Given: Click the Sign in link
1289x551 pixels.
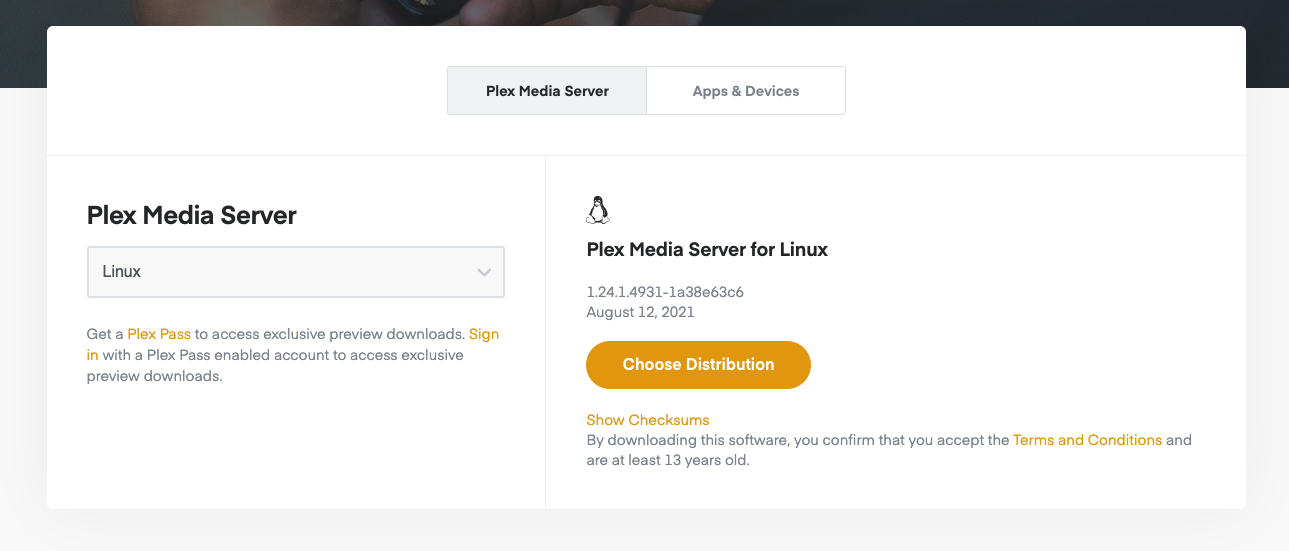Looking at the screenshot, I should click(483, 334).
